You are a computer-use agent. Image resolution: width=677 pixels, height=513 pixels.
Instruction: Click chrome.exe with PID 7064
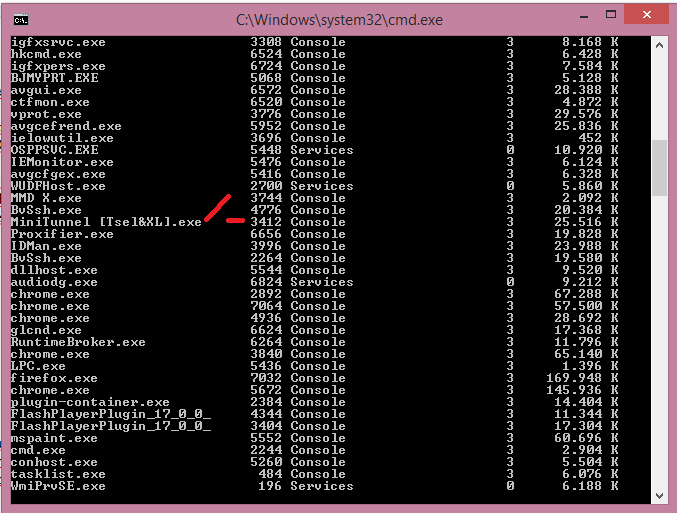pyautogui.click(x=50, y=306)
